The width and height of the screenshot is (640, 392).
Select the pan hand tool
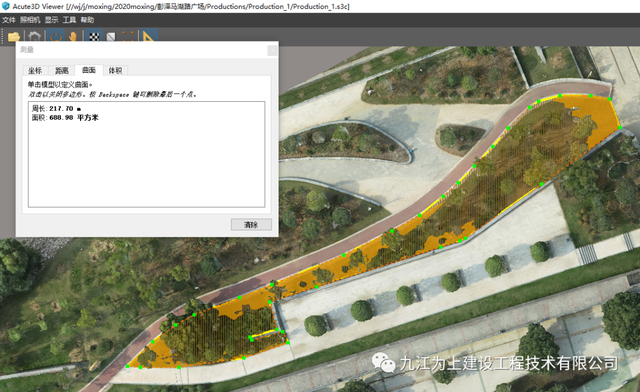[73, 36]
